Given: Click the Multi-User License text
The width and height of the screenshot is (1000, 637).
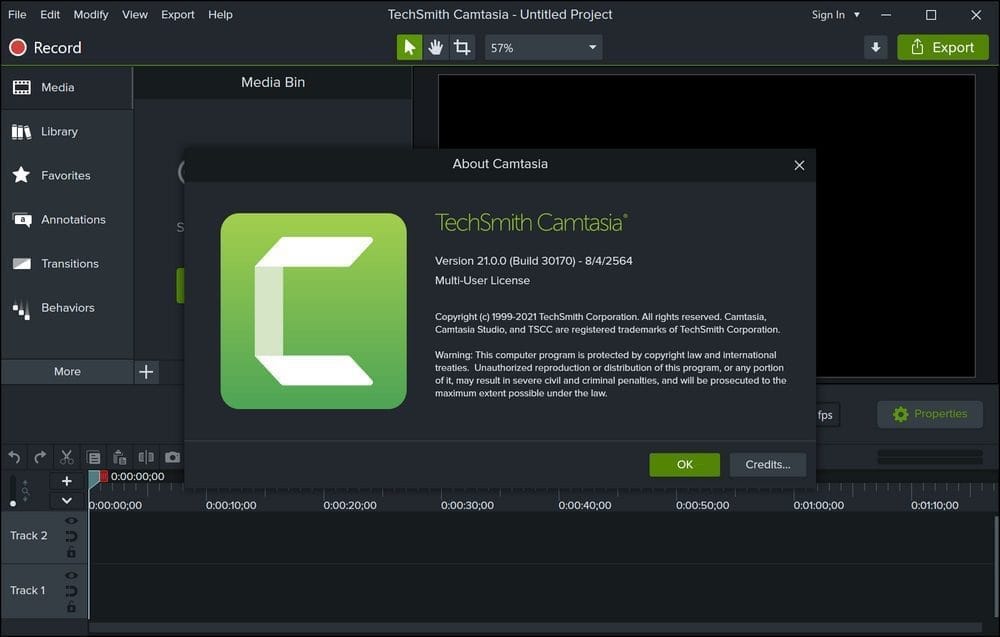Looking at the screenshot, I should tap(482, 281).
